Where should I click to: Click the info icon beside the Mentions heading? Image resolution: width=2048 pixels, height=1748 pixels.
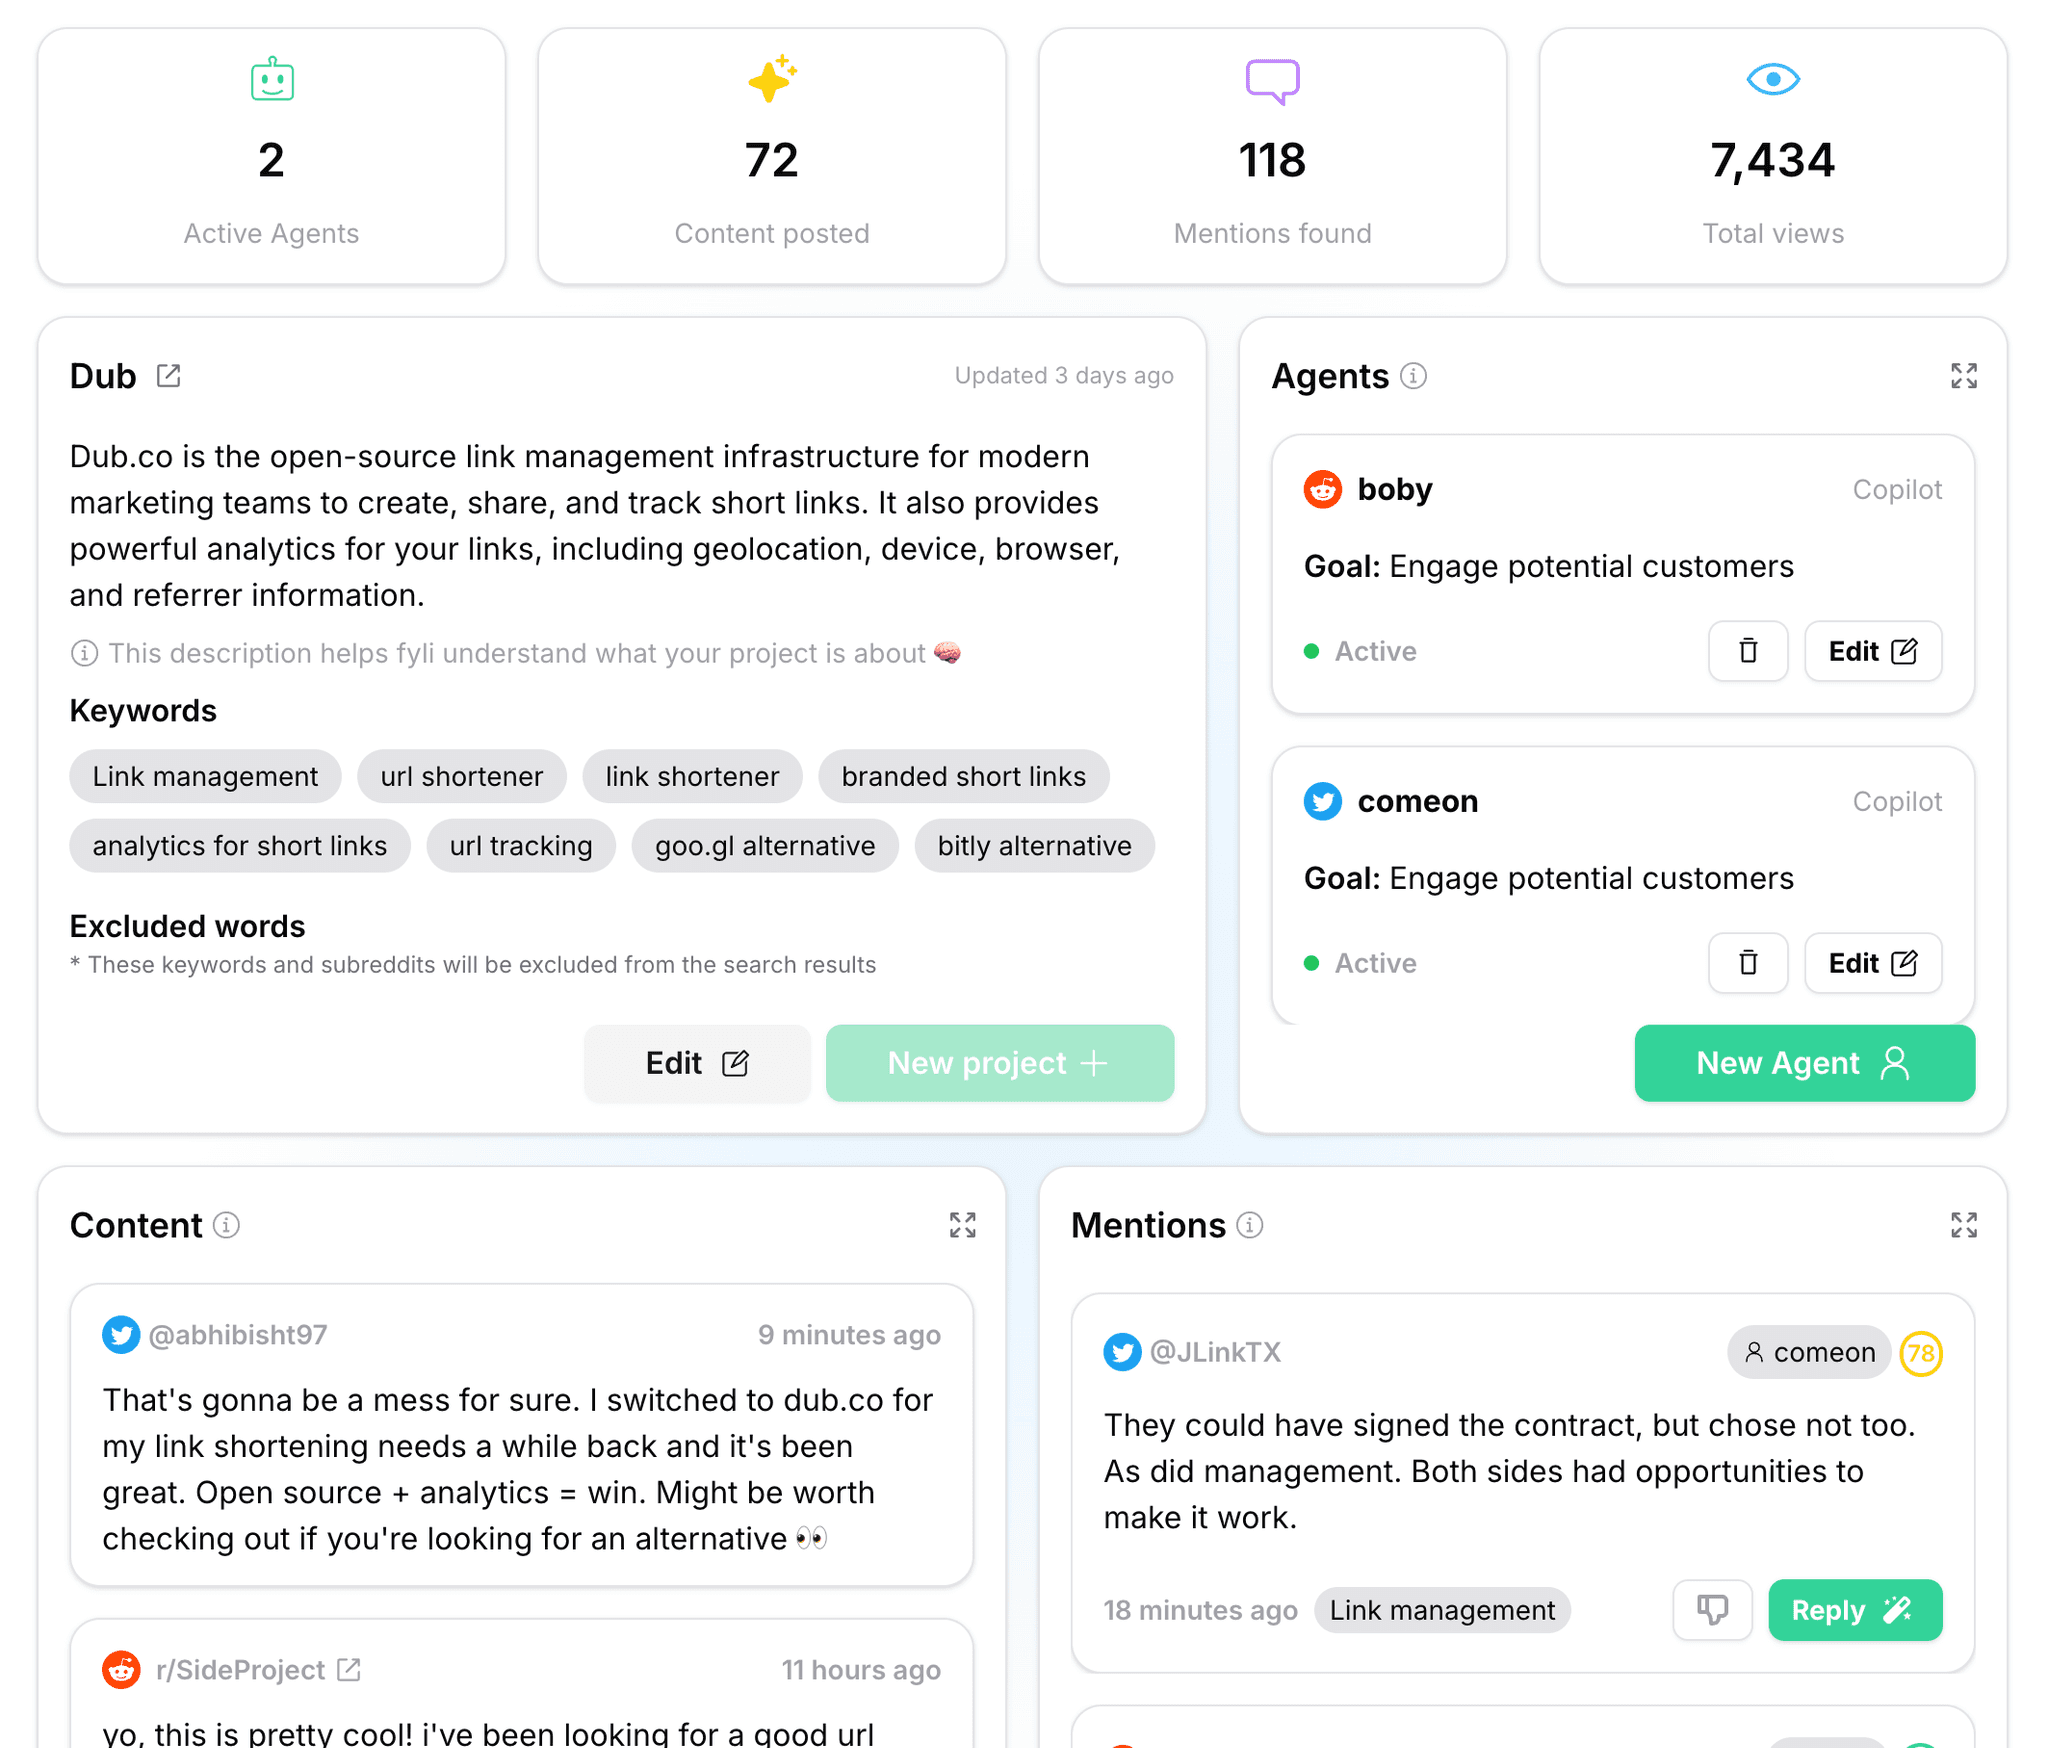(x=1249, y=1224)
